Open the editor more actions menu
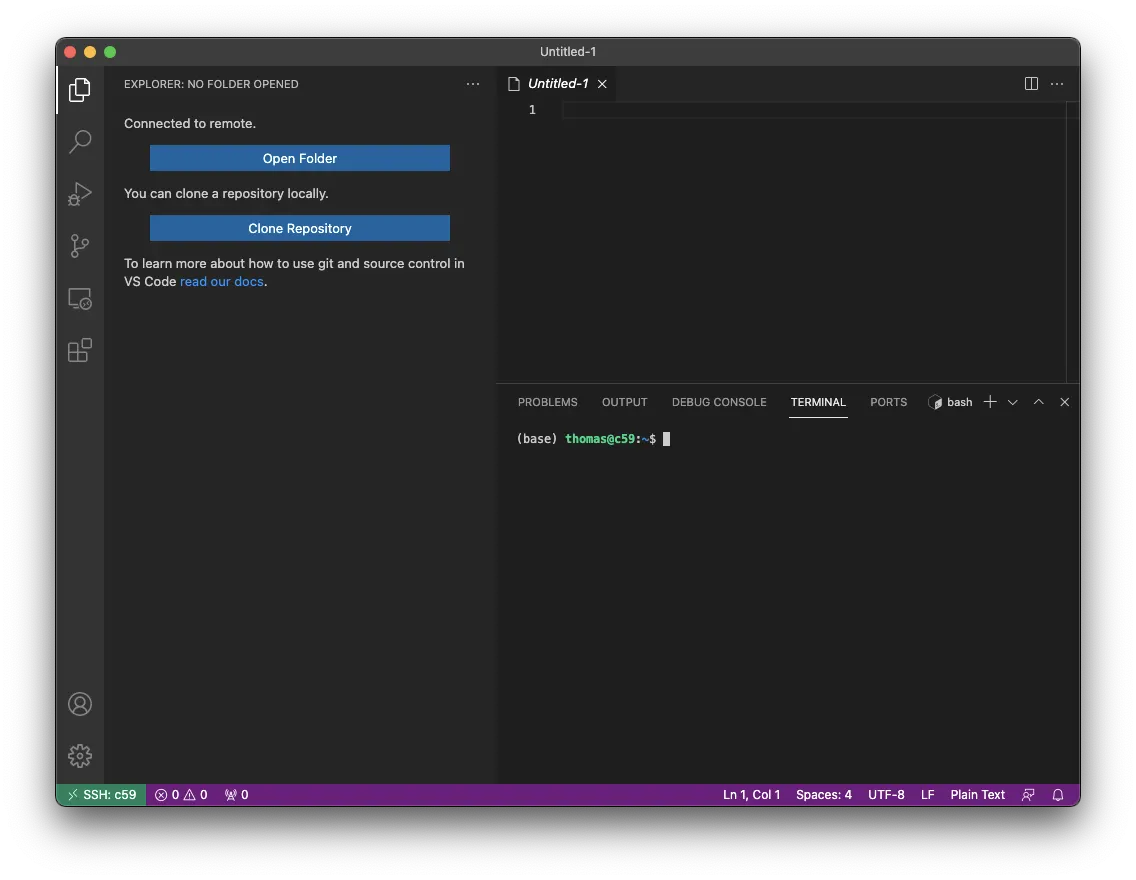 1057,84
